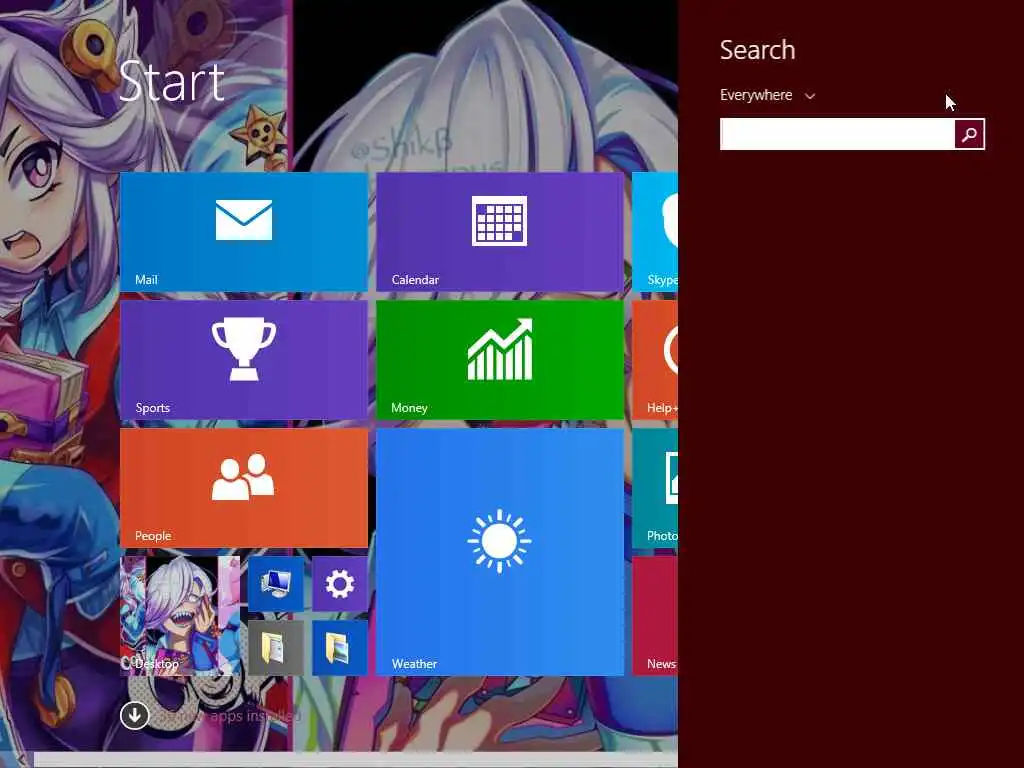Show all apps with down arrow
Viewport: 1024px width, 768px height.
click(x=135, y=715)
